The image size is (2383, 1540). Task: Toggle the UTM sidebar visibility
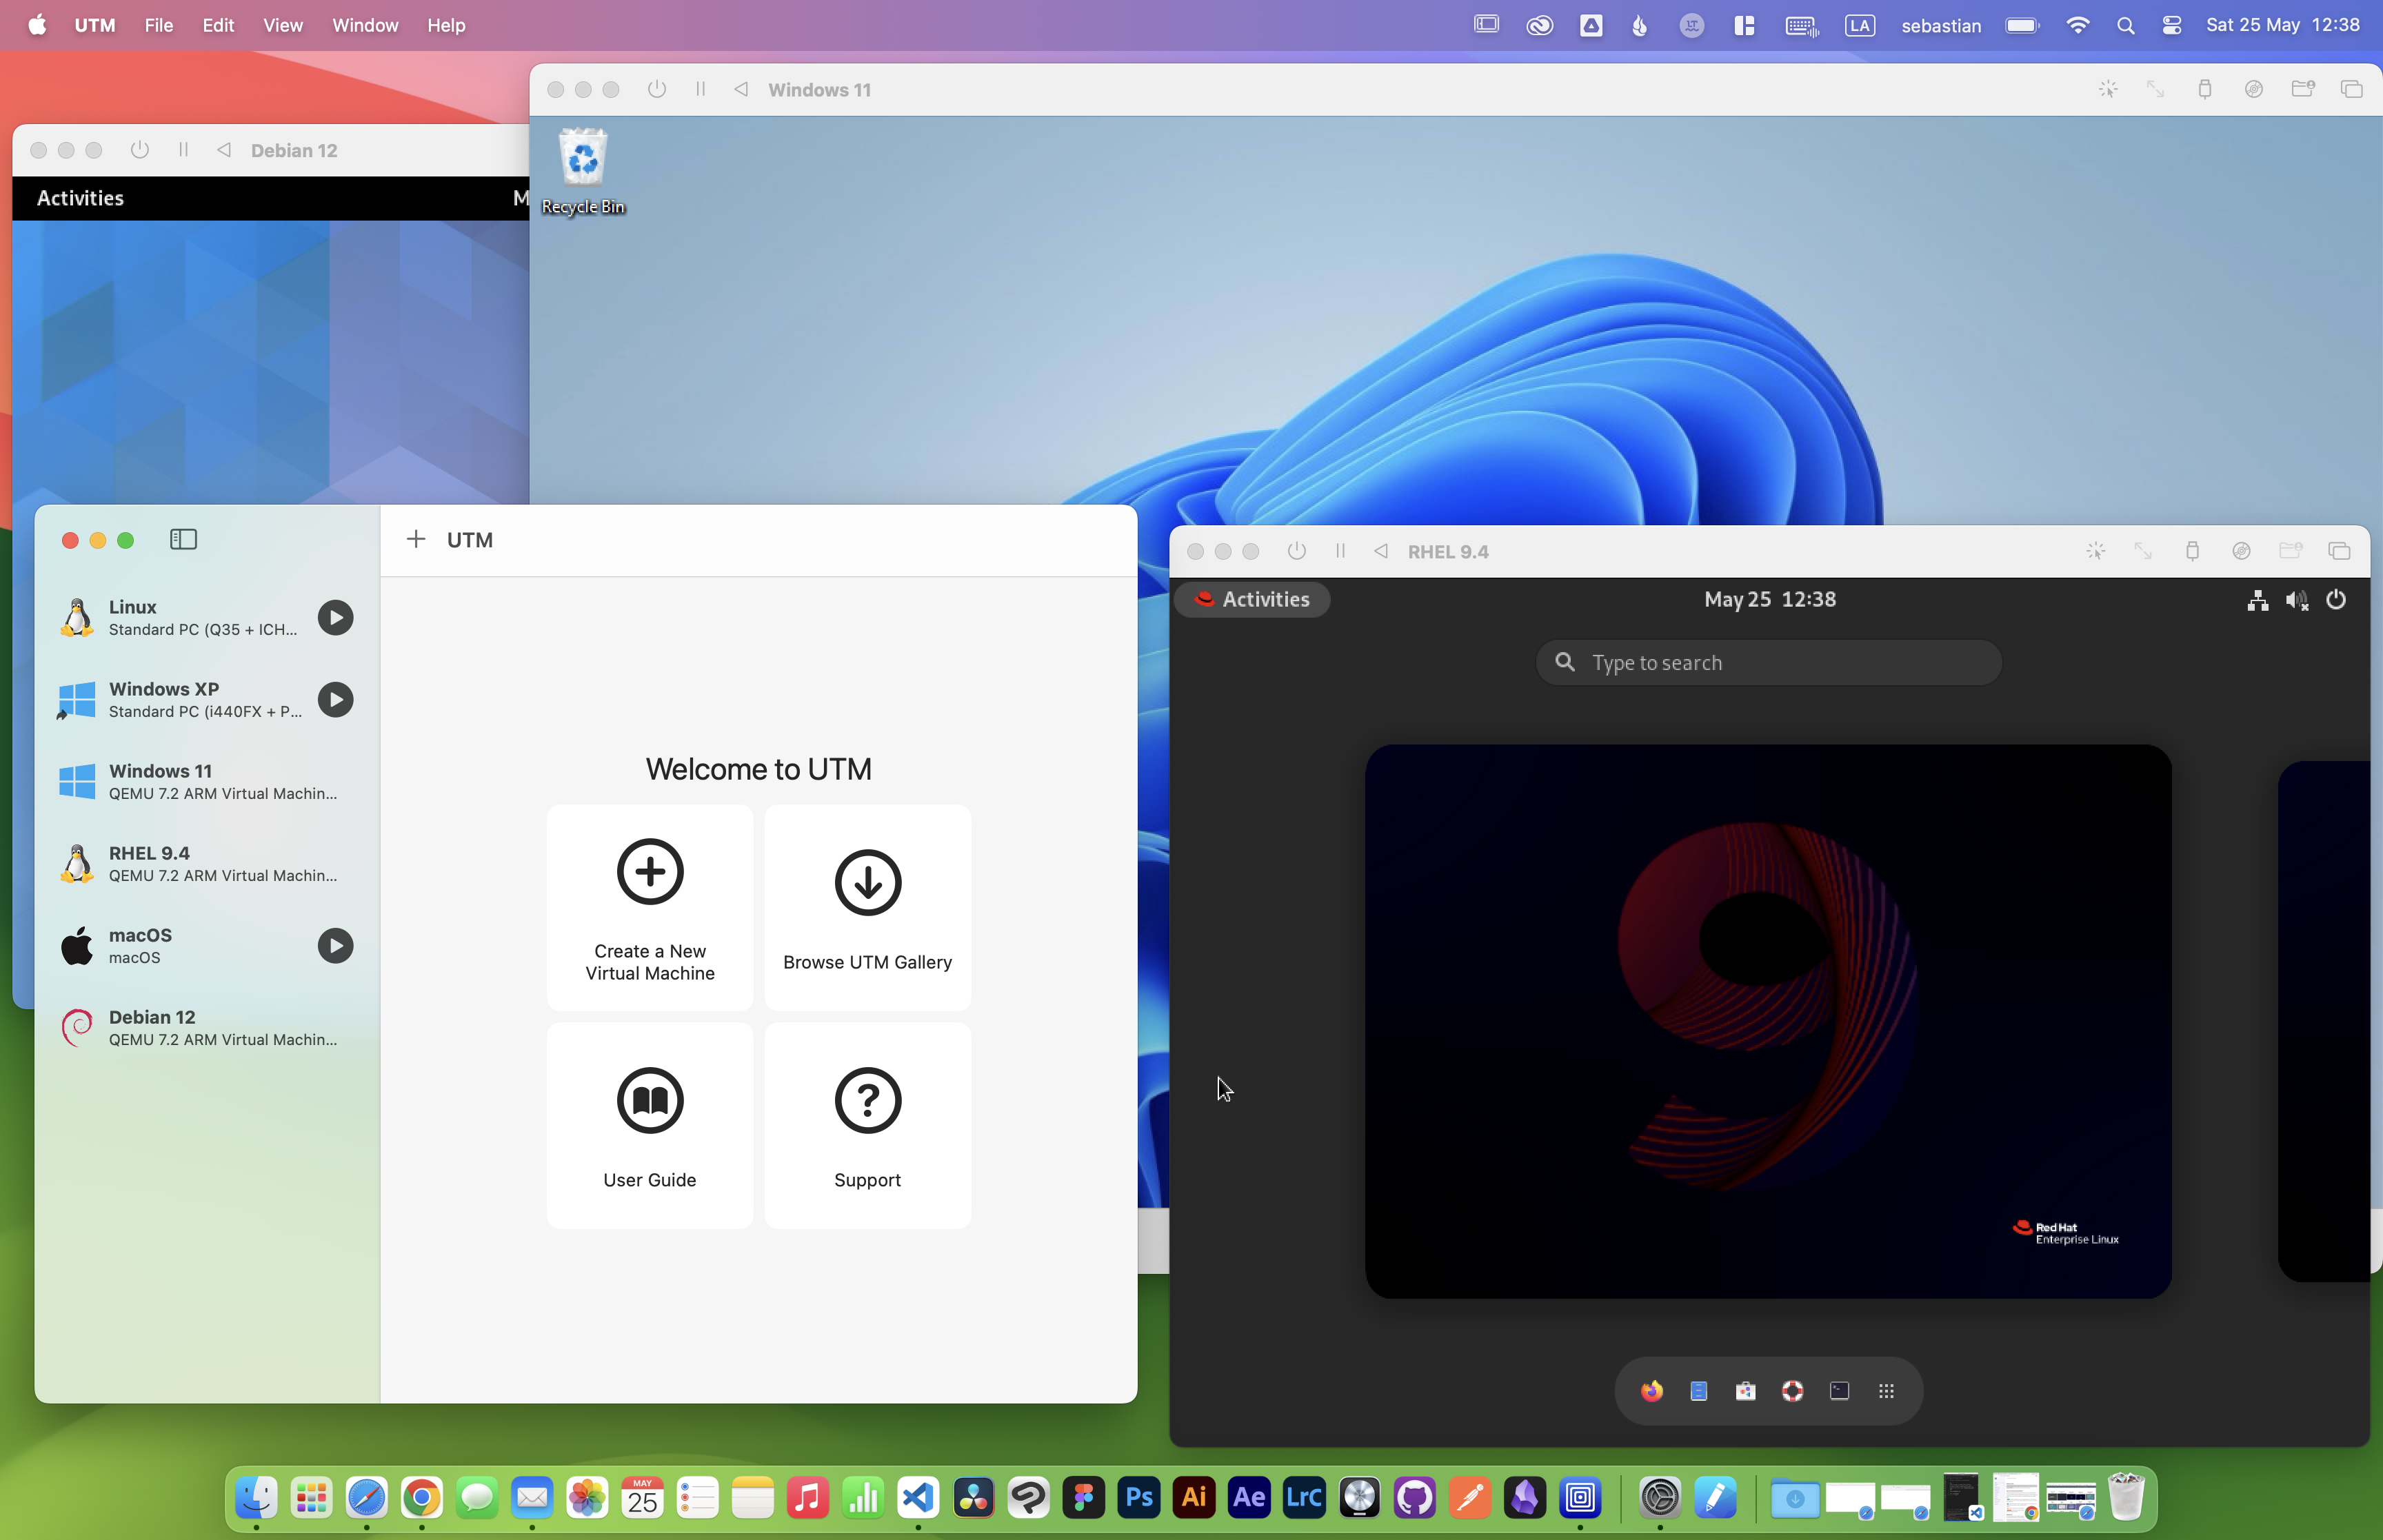coord(183,540)
